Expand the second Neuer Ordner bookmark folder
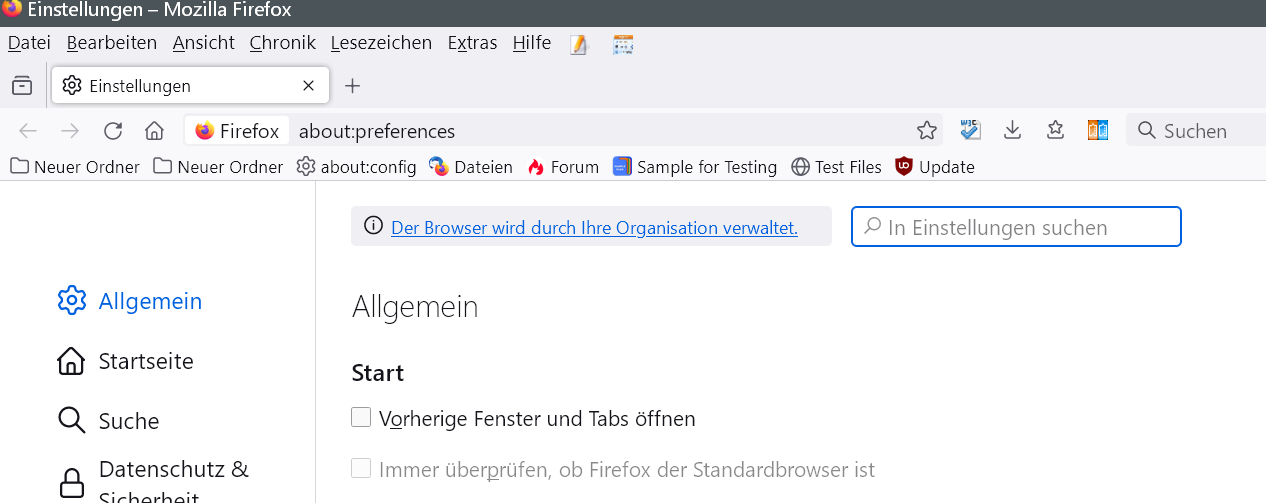Image resolution: width=1266 pixels, height=503 pixels. [218, 167]
